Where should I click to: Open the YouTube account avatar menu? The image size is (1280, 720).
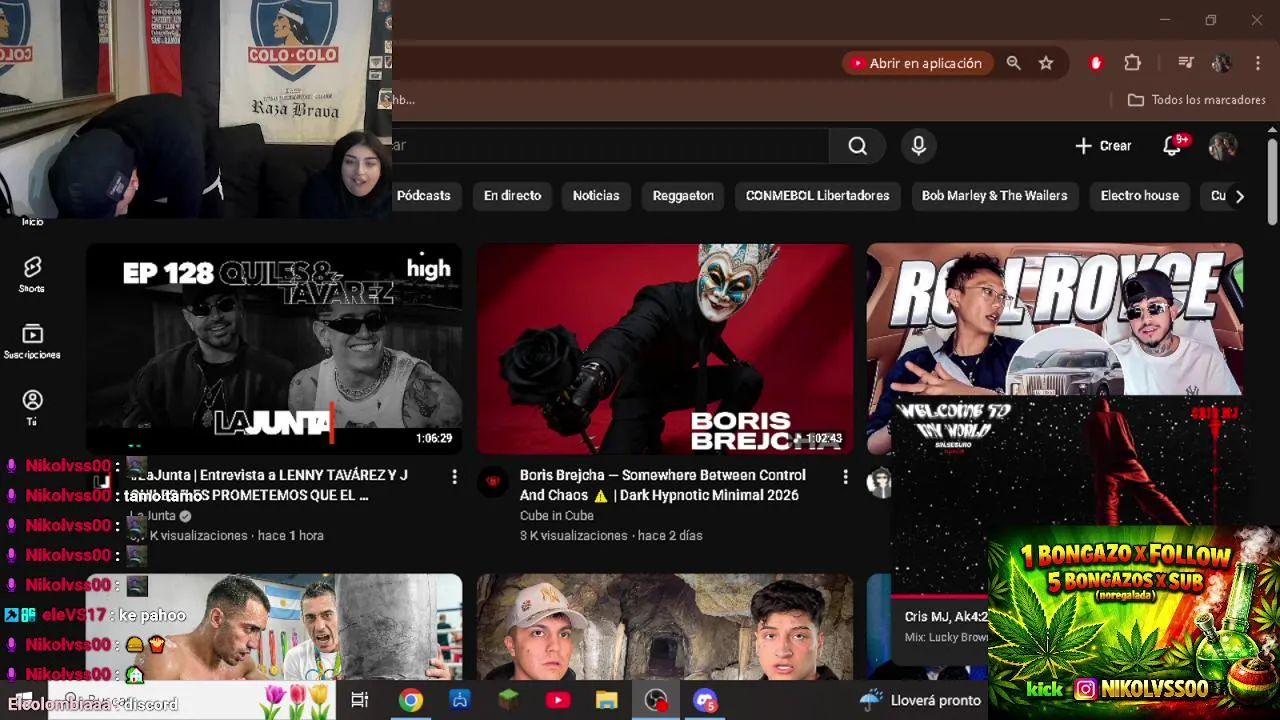[x=1222, y=146]
